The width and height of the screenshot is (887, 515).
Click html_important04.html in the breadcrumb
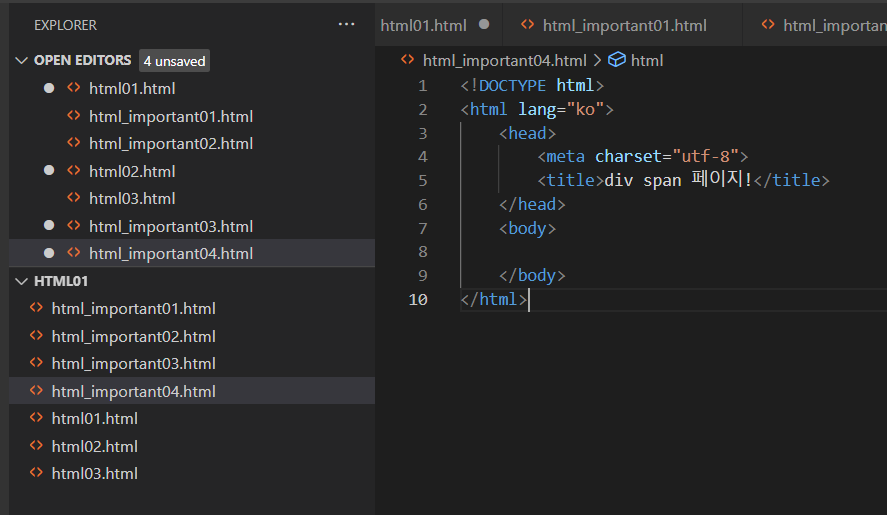[505, 61]
